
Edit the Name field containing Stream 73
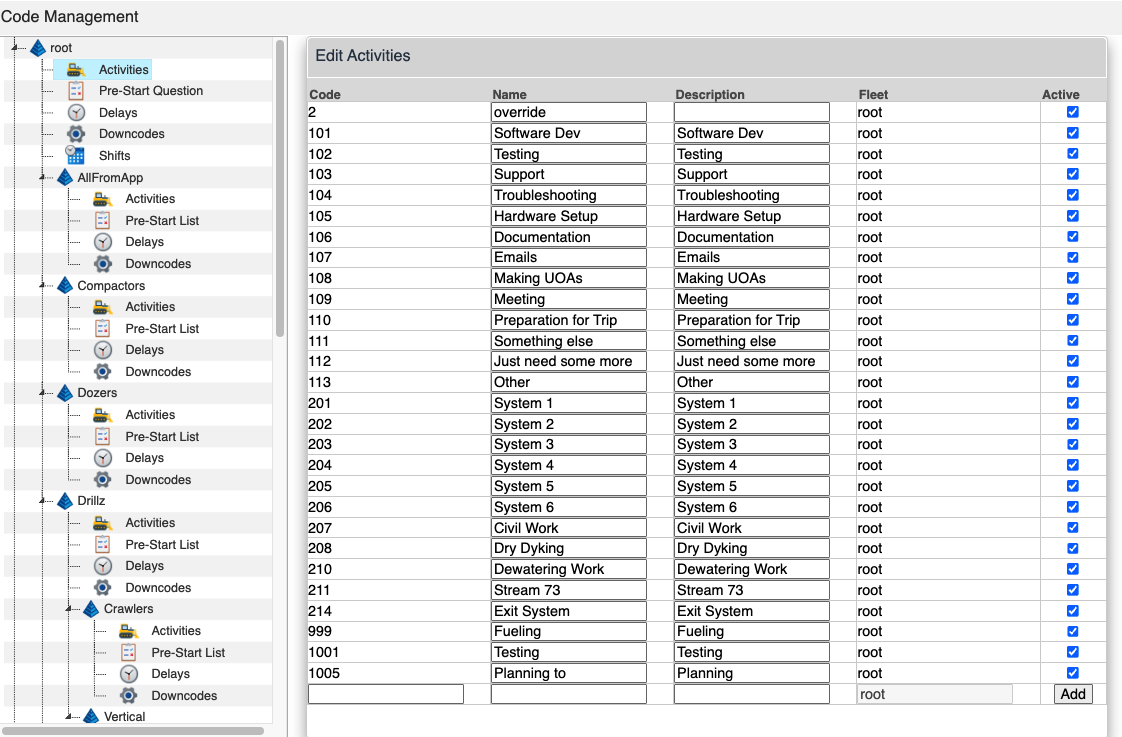[569, 590]
